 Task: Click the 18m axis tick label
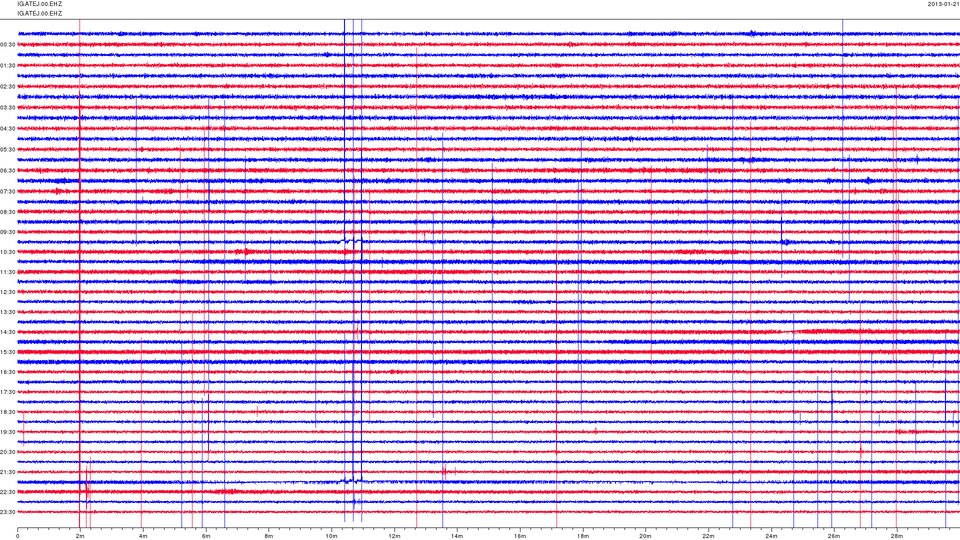tap(583, 536)
